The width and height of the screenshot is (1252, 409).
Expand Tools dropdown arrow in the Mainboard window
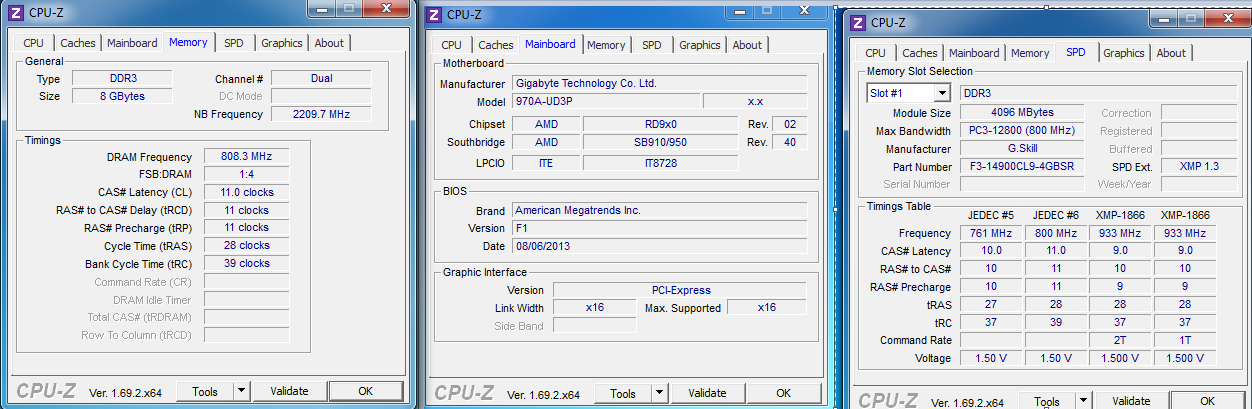pyautogui.click(x=659, y=393)
